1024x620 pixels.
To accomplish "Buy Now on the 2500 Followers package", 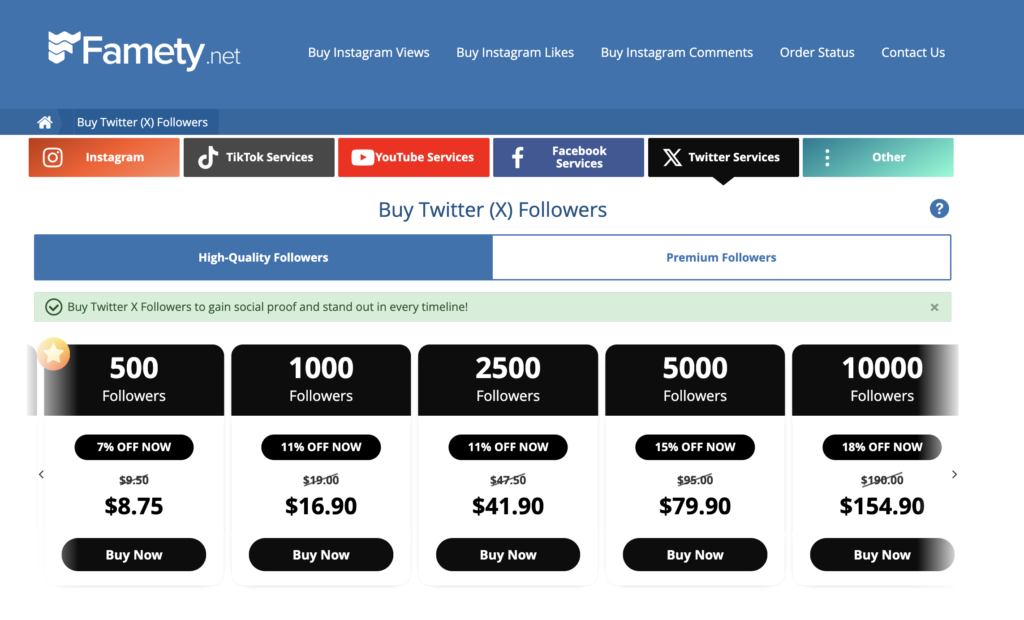I will [507, 554].
